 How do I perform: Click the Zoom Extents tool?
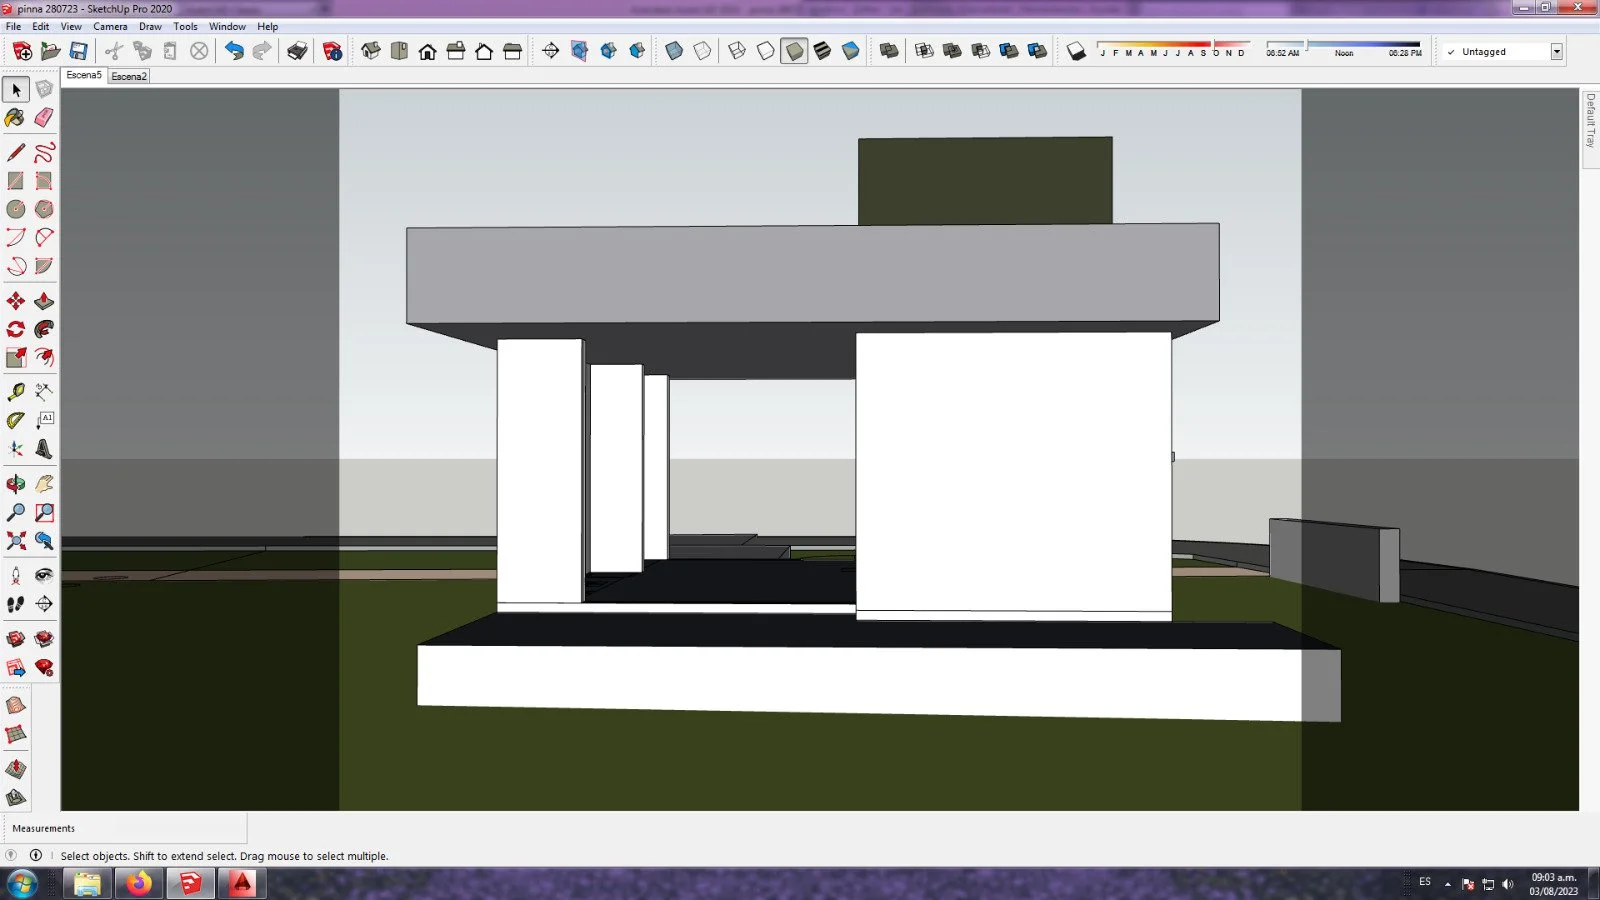(x=16, y=541)
